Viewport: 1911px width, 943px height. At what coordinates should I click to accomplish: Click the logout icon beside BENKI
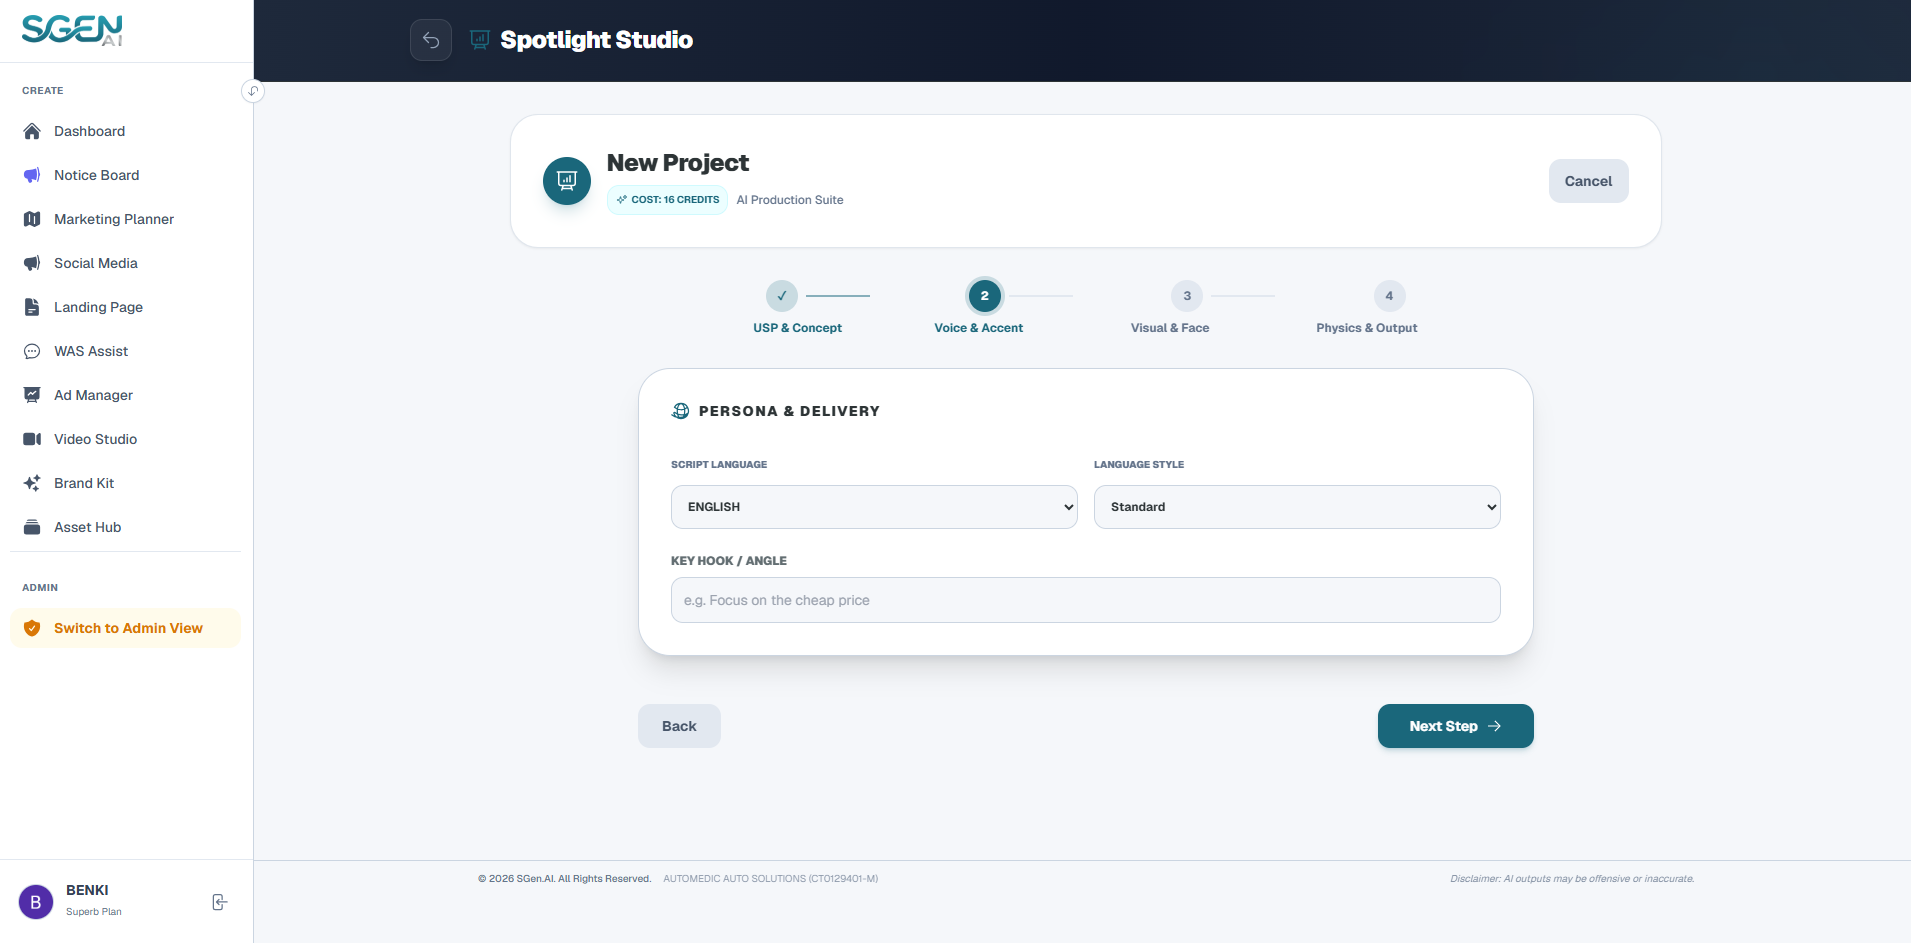[x=220, y=902]
